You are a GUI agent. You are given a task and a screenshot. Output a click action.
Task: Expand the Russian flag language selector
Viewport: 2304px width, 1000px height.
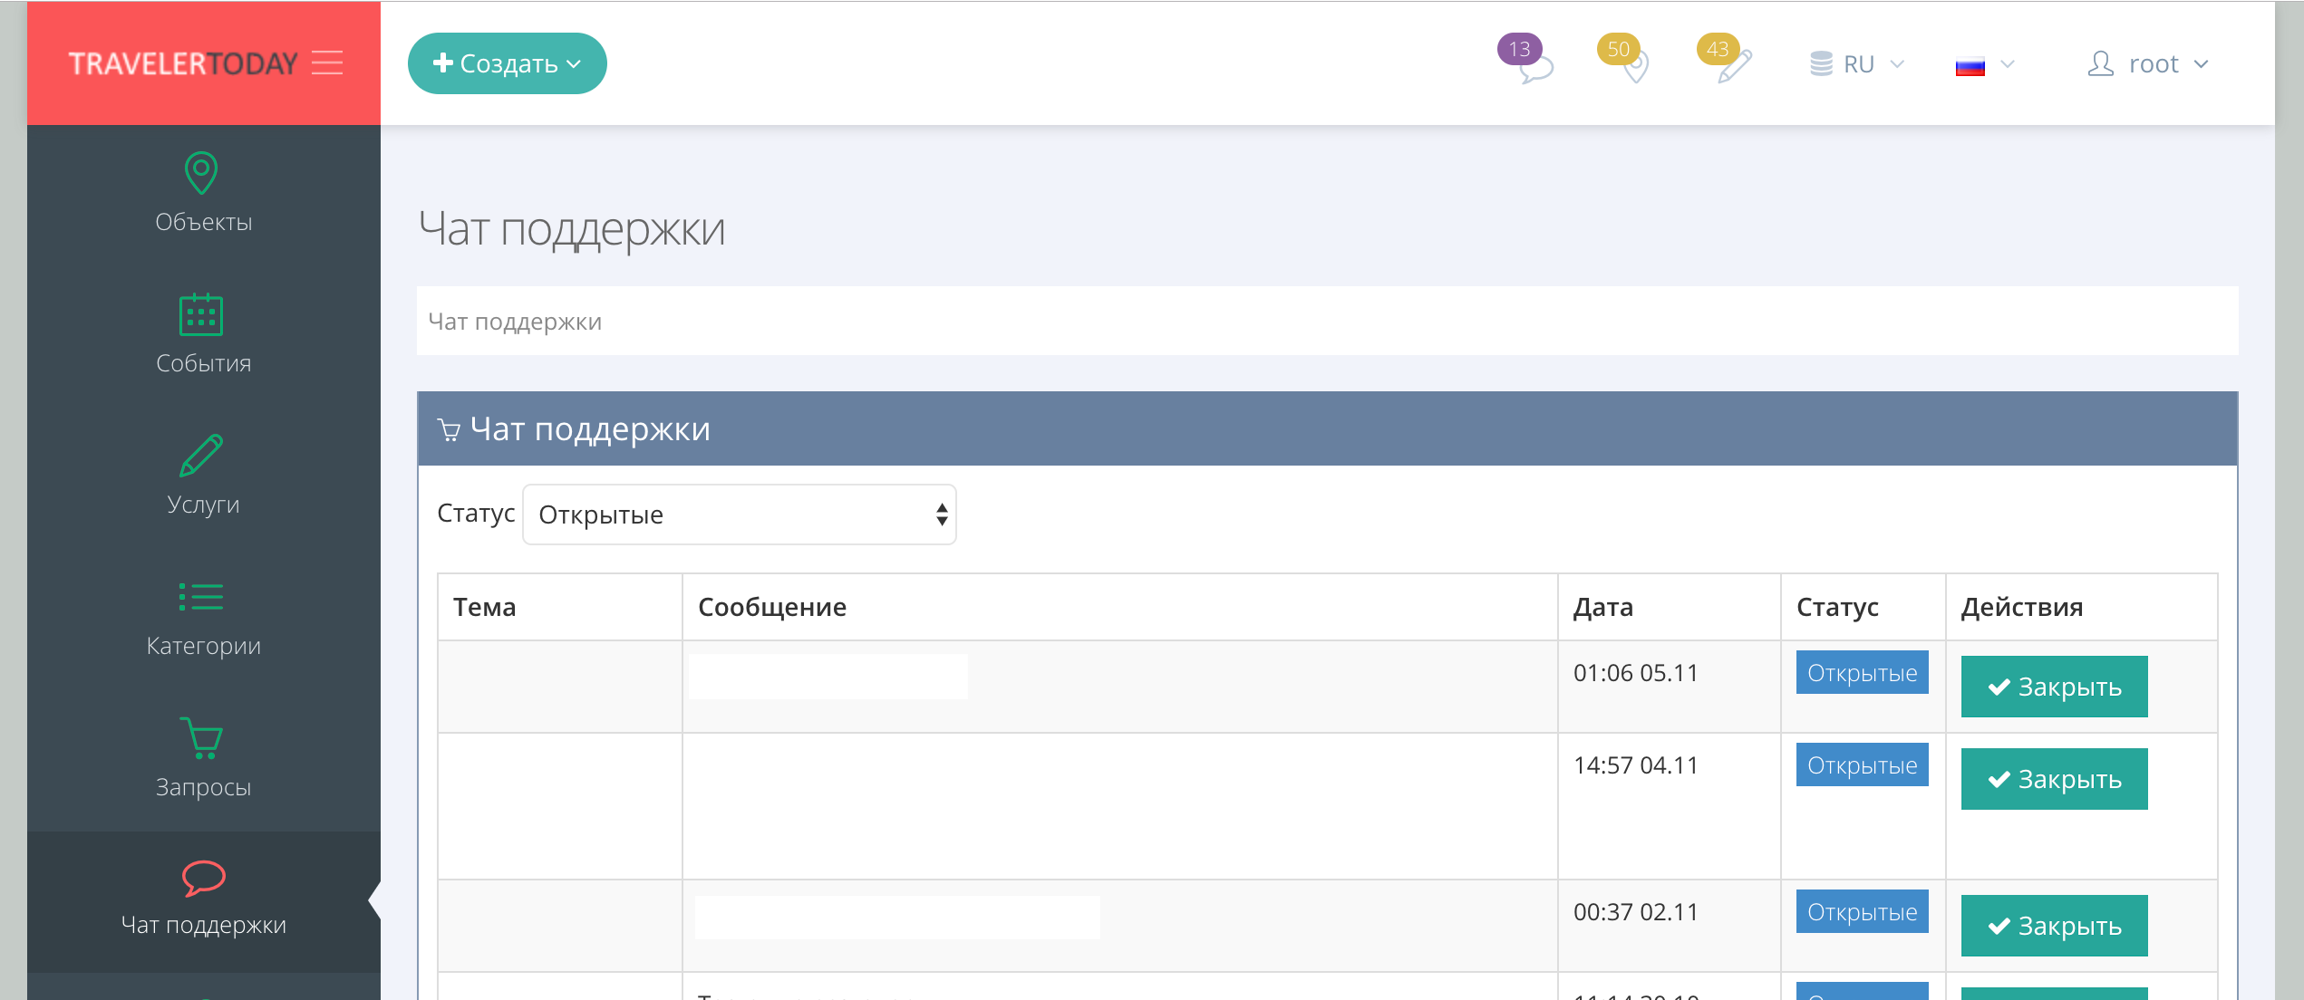point(1984,66)
